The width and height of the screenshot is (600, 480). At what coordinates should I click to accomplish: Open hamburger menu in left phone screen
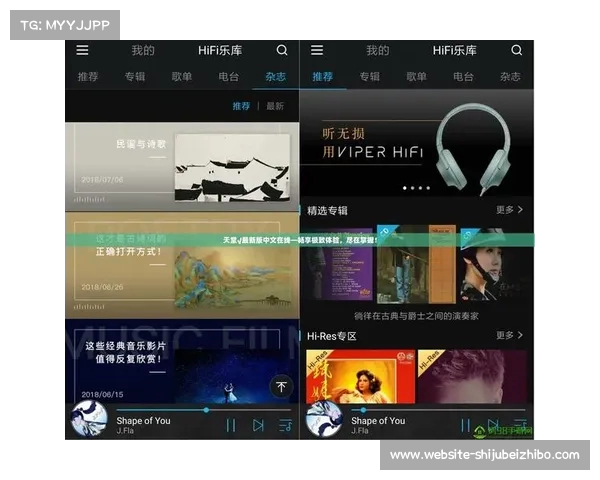click(82, 50)
